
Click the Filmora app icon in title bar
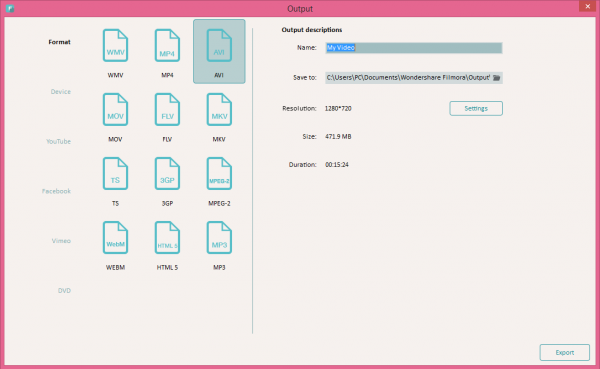pyautogui.click(x=10, y=8)
